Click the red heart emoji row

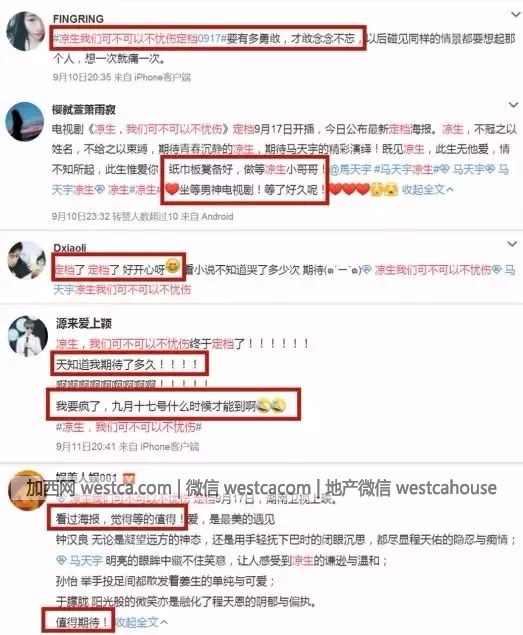[x=349, y=189]
